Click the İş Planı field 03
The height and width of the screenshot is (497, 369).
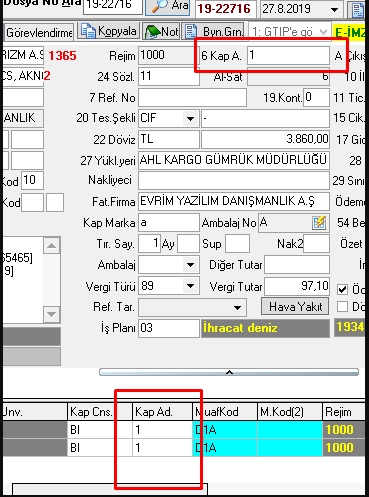click(x=169, y=328)
